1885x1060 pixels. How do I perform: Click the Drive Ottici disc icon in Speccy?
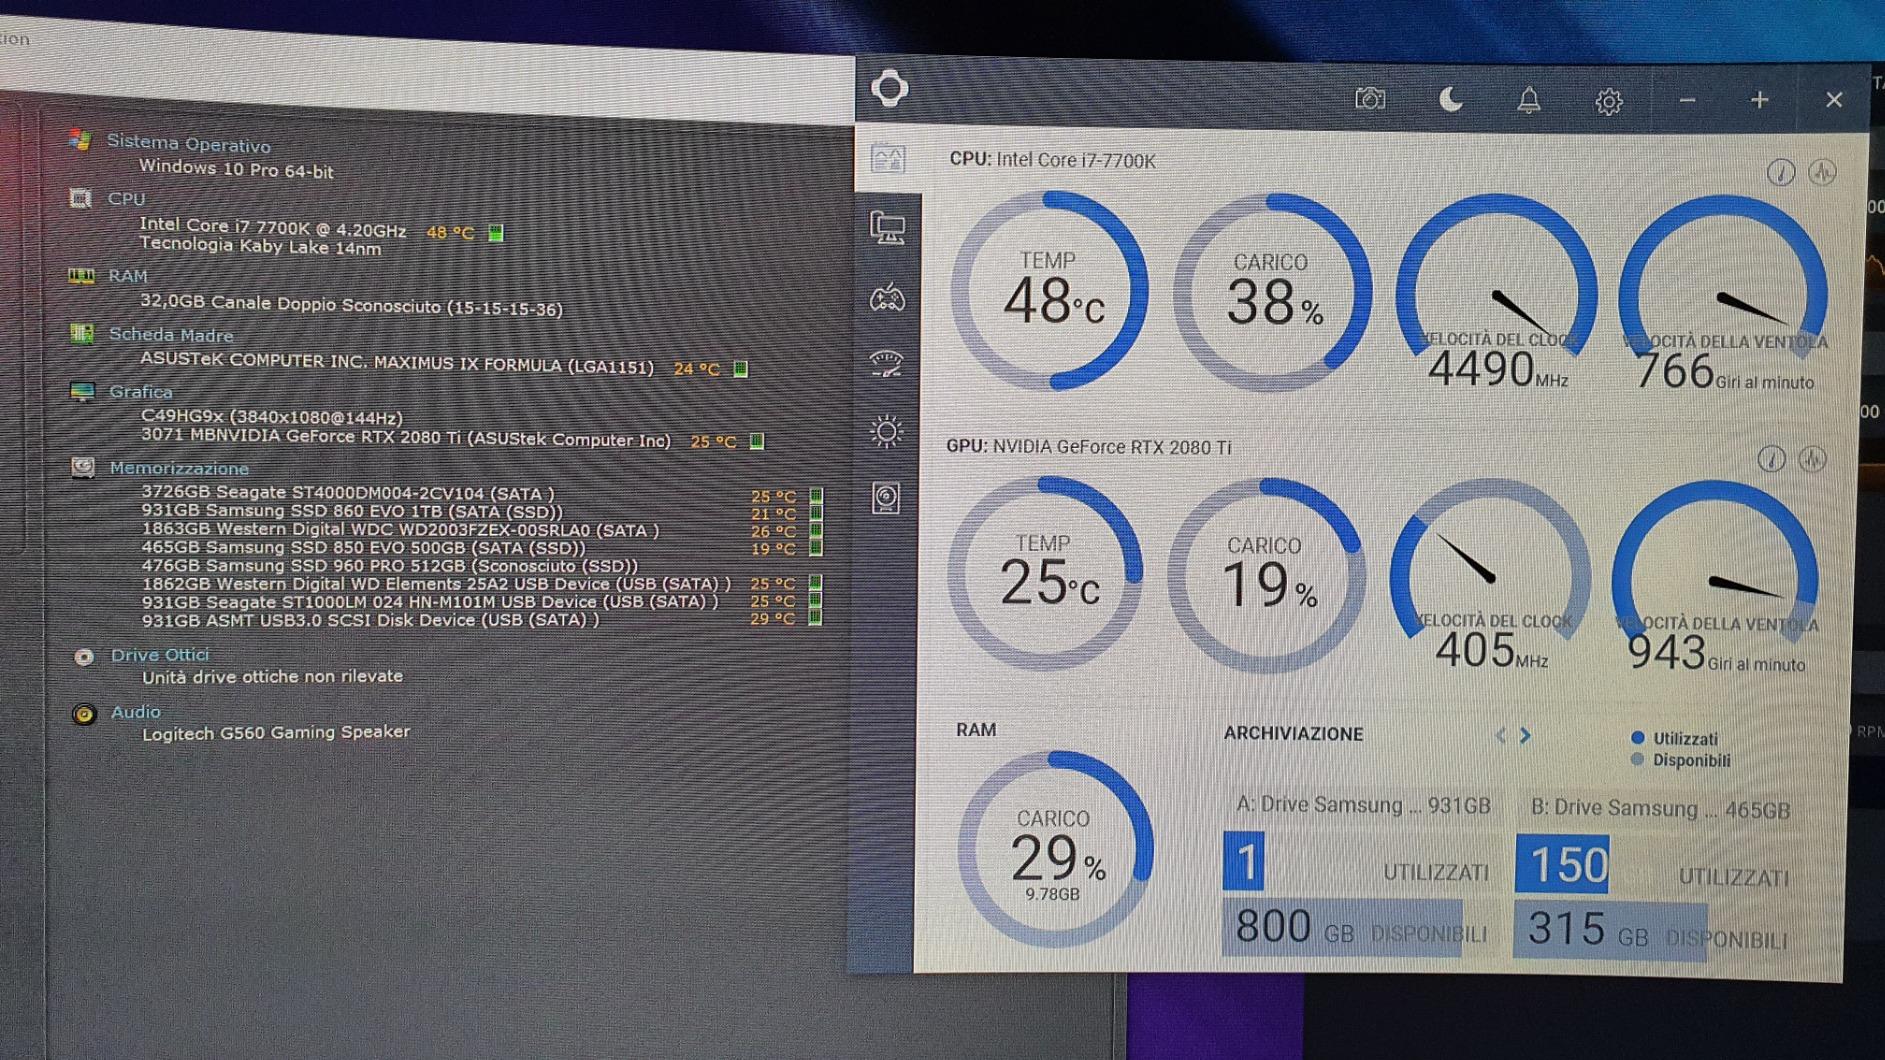click(84, 657)
